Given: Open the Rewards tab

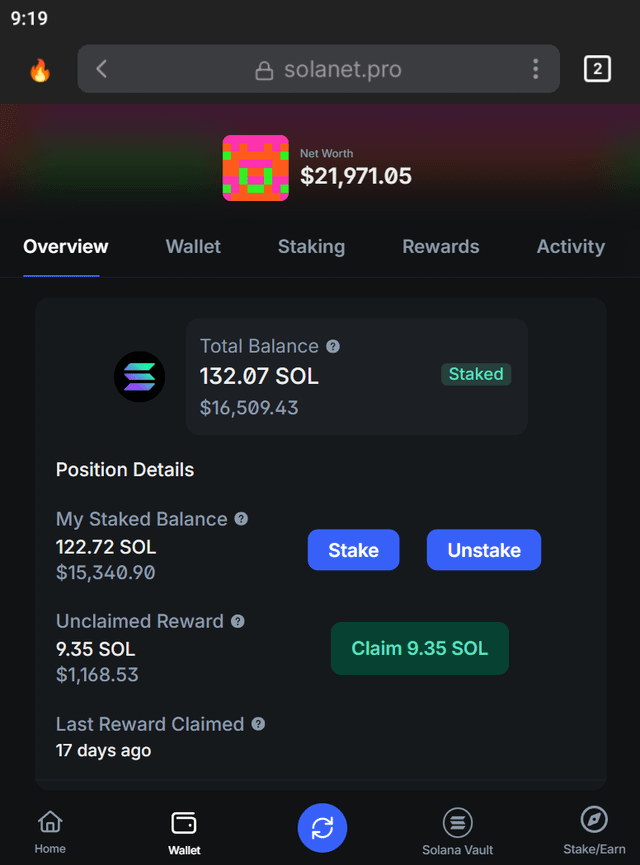Looking at the screenshot, I should tap(440, 246).
